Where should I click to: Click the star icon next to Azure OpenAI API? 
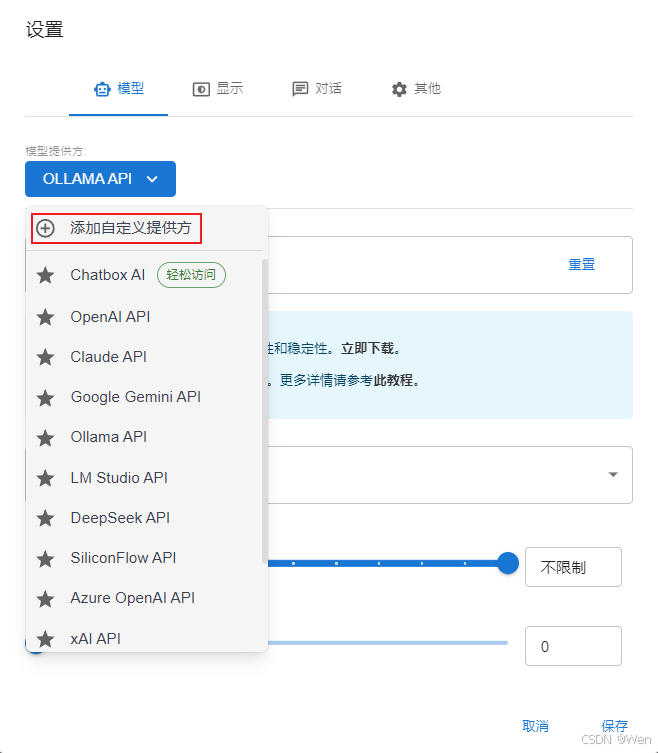pyautogui.click(x=46, y=599)
